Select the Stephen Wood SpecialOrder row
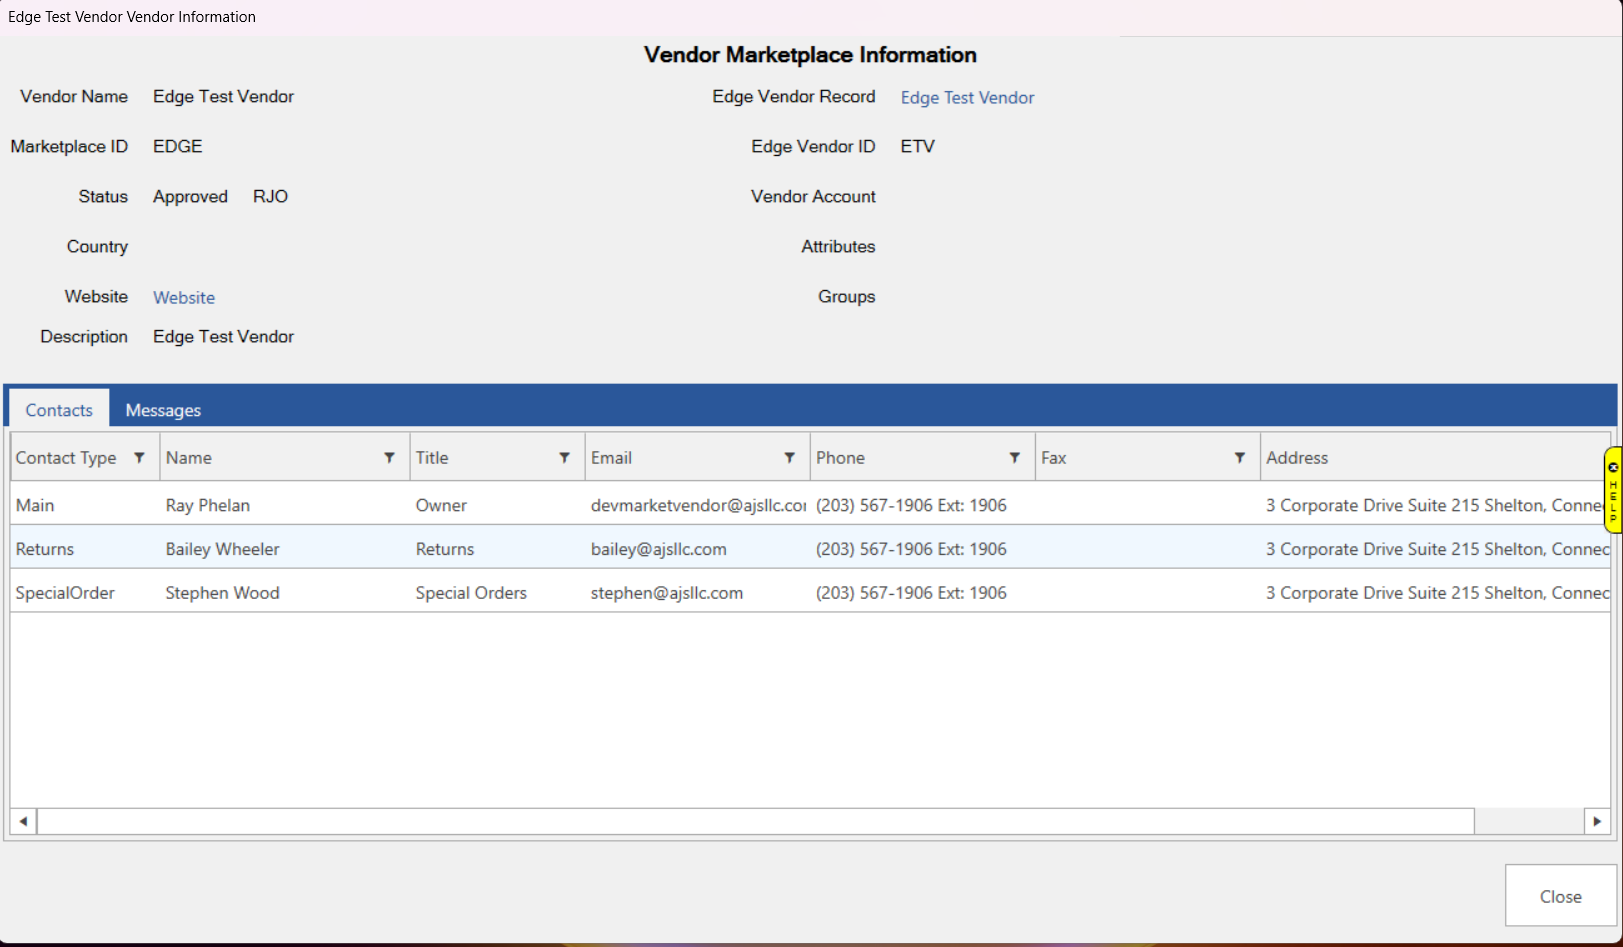 point(222,593)
